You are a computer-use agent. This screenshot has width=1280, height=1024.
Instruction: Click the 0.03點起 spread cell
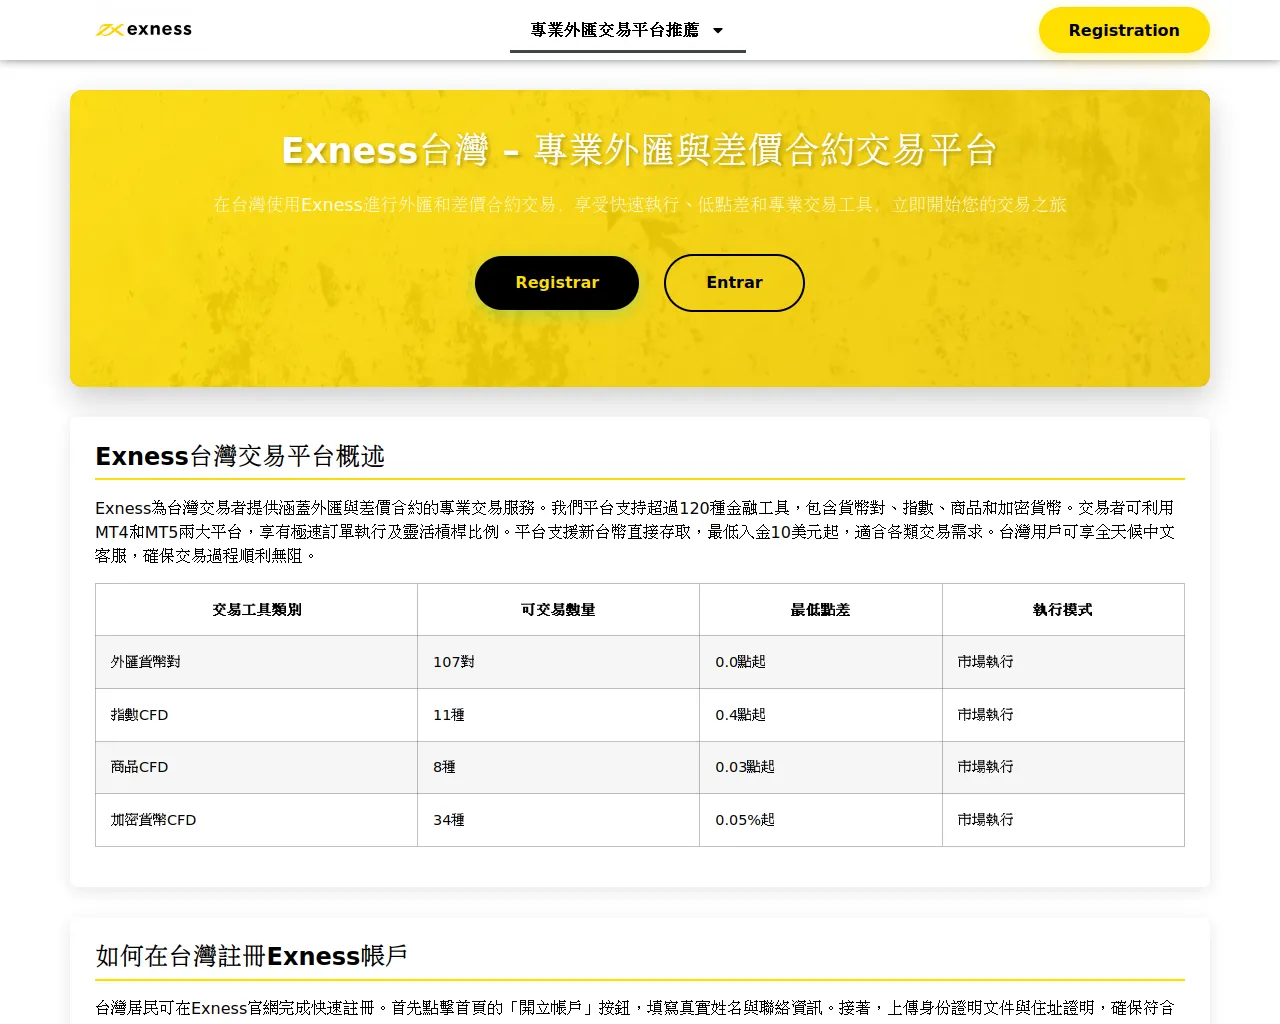(x=745, y=767)
